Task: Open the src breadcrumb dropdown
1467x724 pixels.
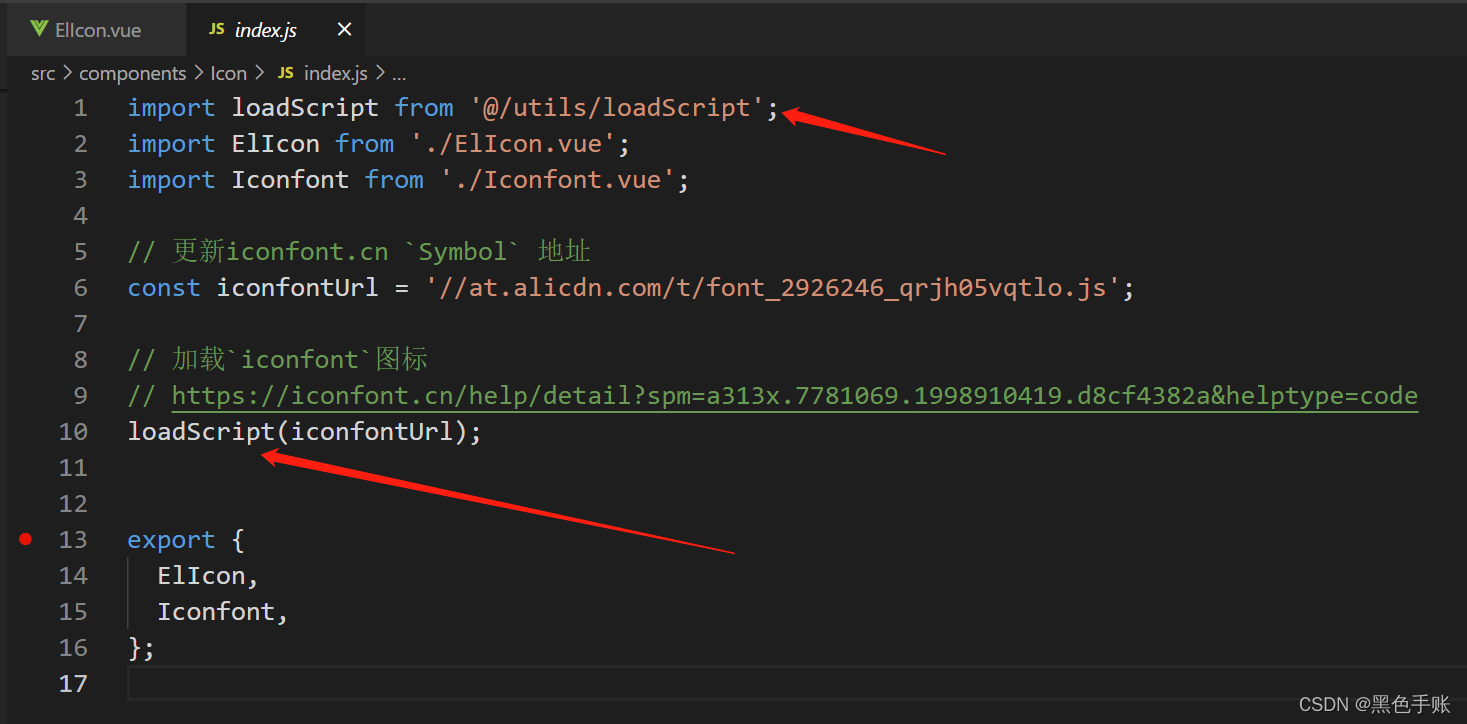Action: [42, 73]
